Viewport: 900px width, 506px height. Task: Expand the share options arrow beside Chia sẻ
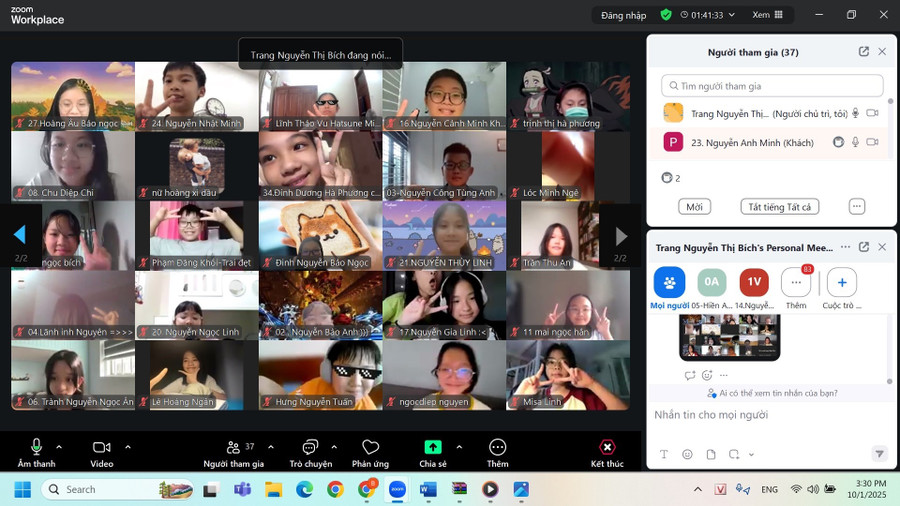tap(458, 447)
